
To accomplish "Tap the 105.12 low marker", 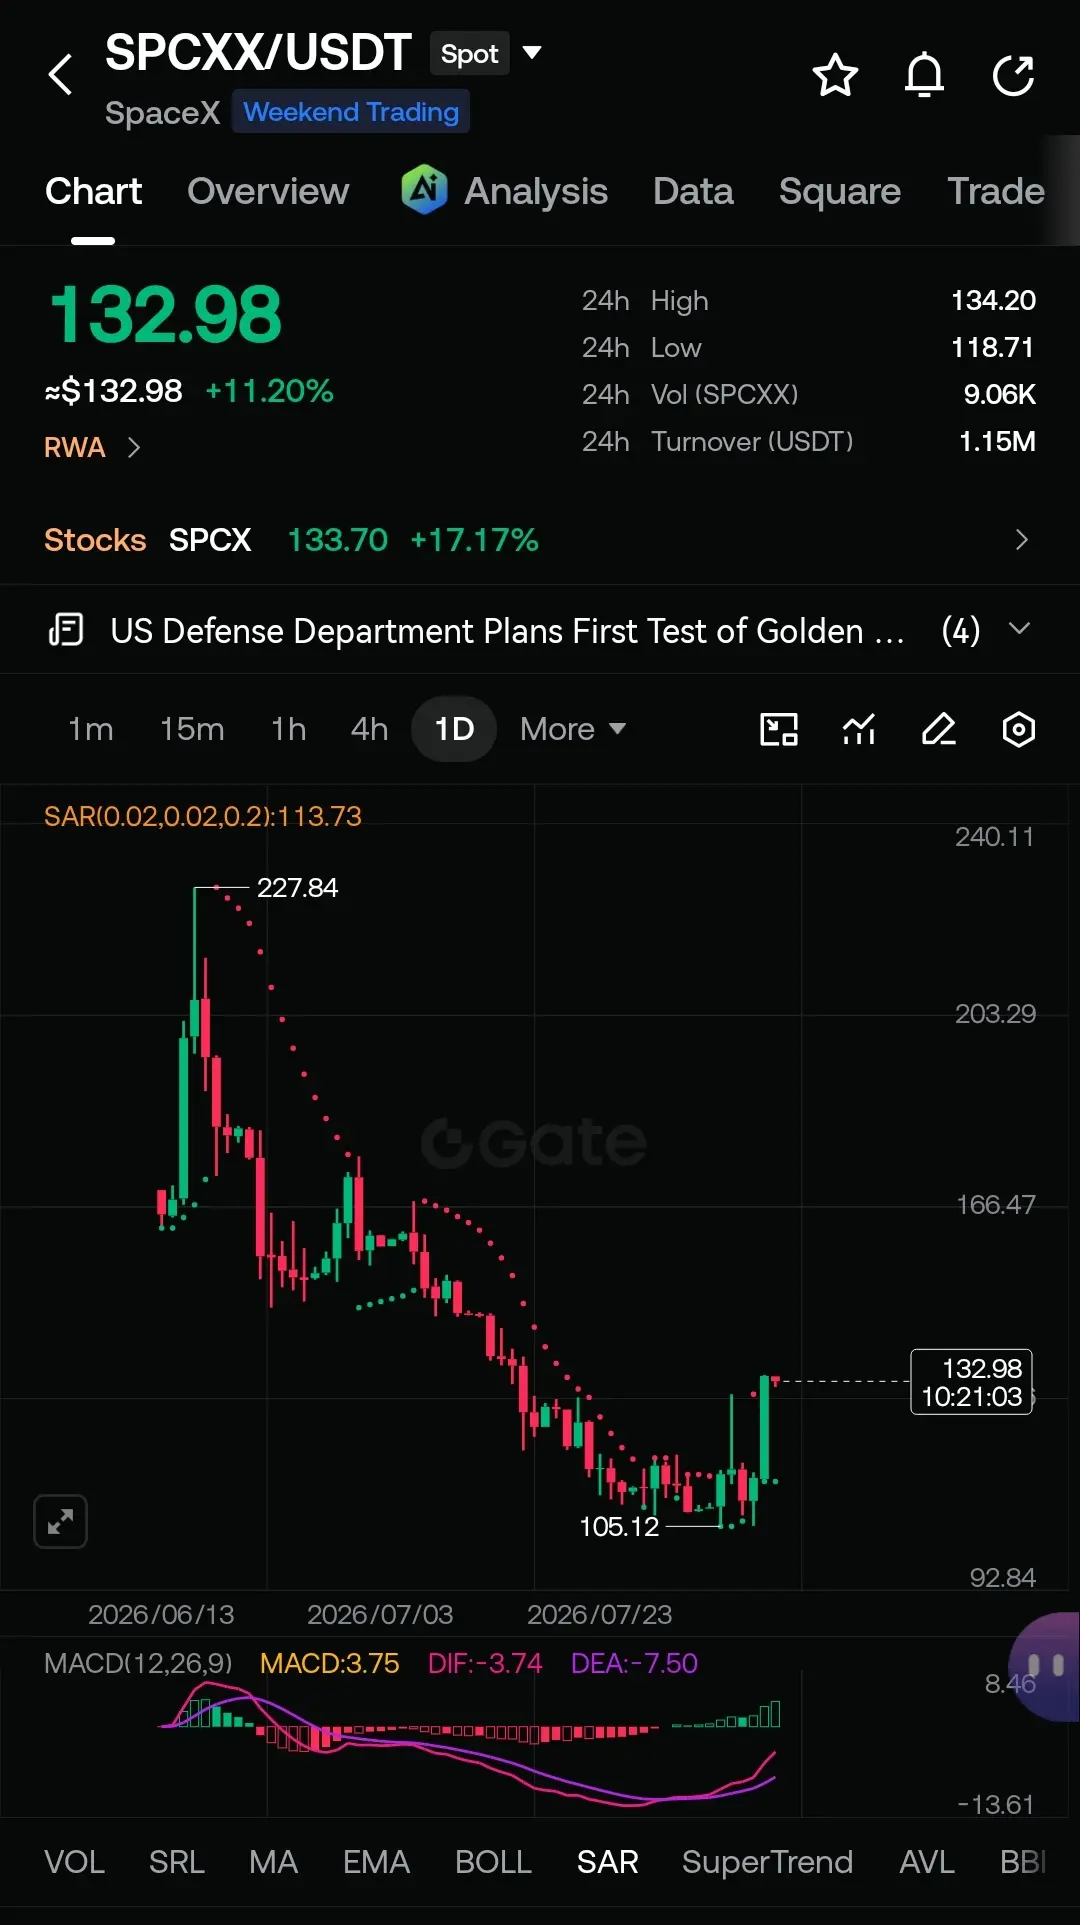I will [619, 1527].
